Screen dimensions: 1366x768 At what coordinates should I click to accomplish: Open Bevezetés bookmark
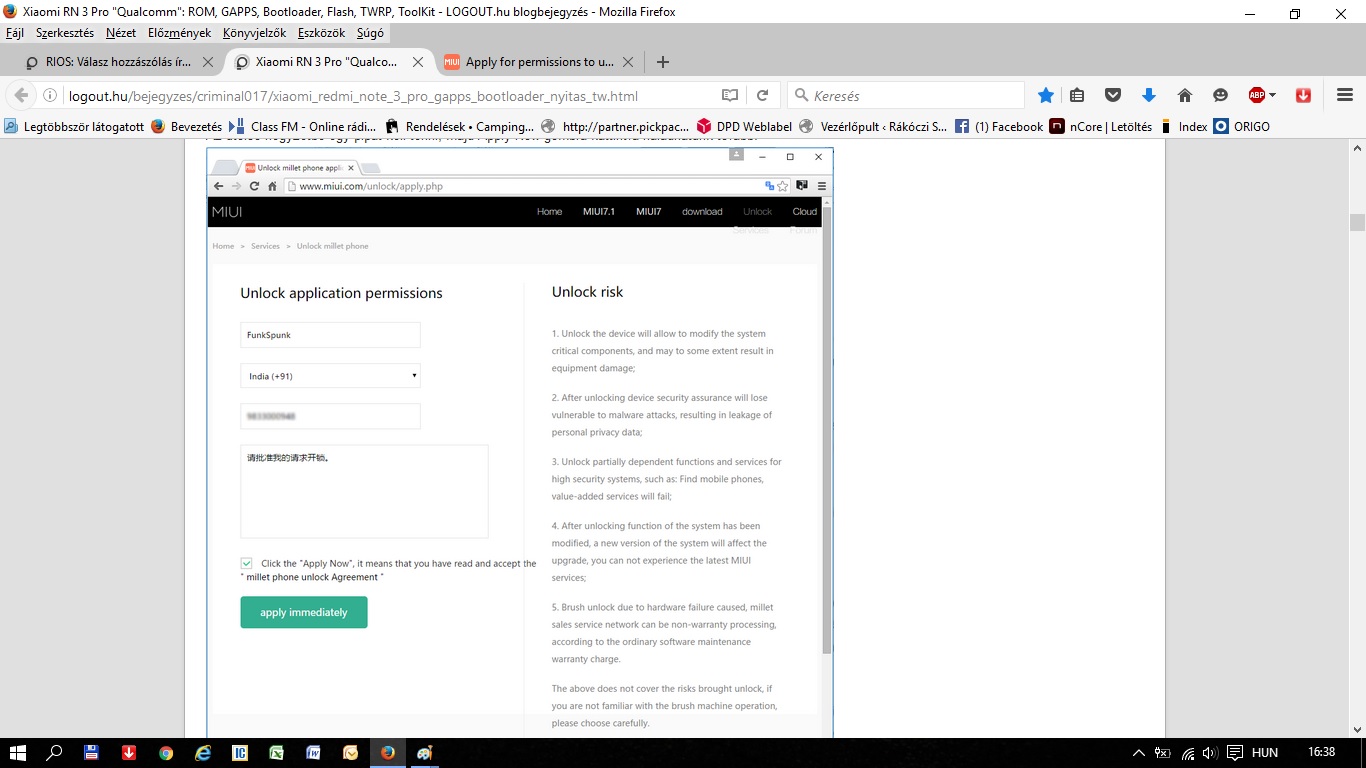click(x=187, y=127)
